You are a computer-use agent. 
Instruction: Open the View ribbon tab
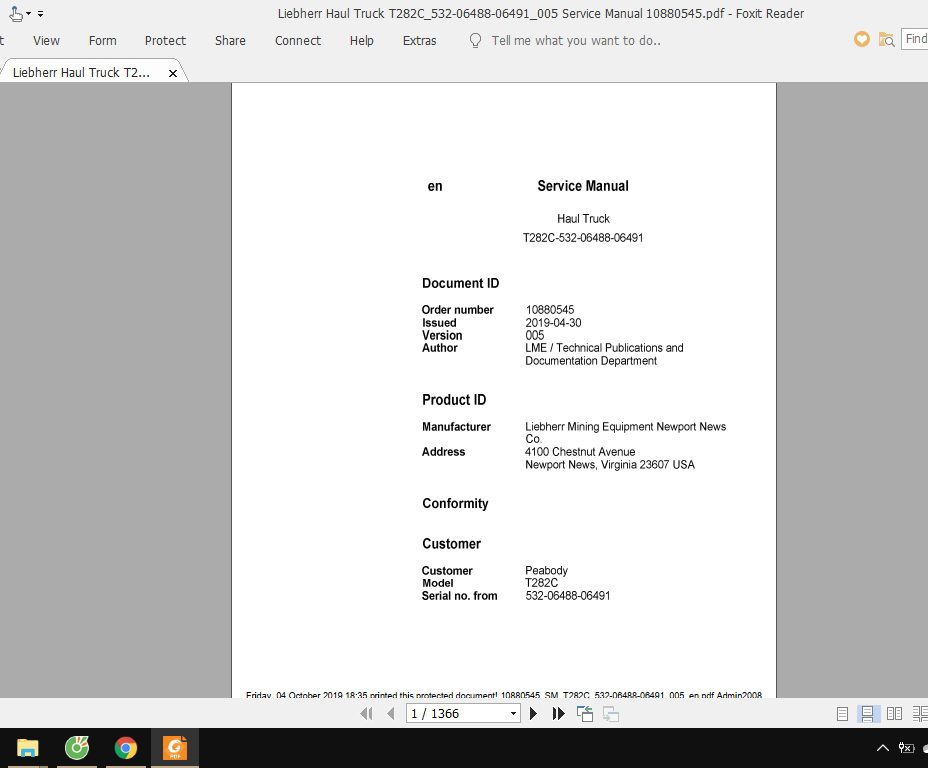(46, 40)
